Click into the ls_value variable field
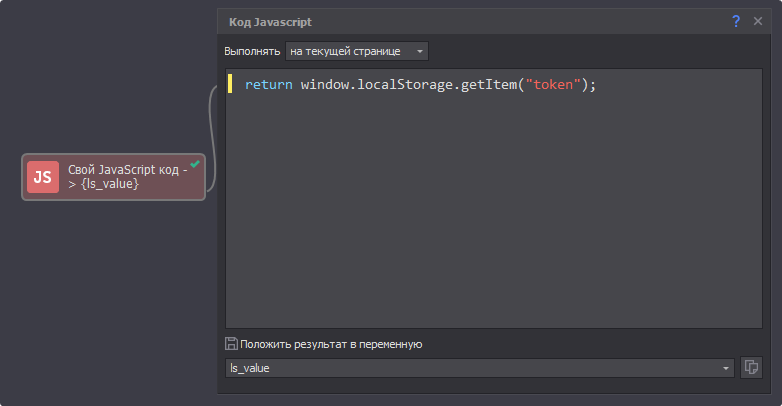 (470, 368)
